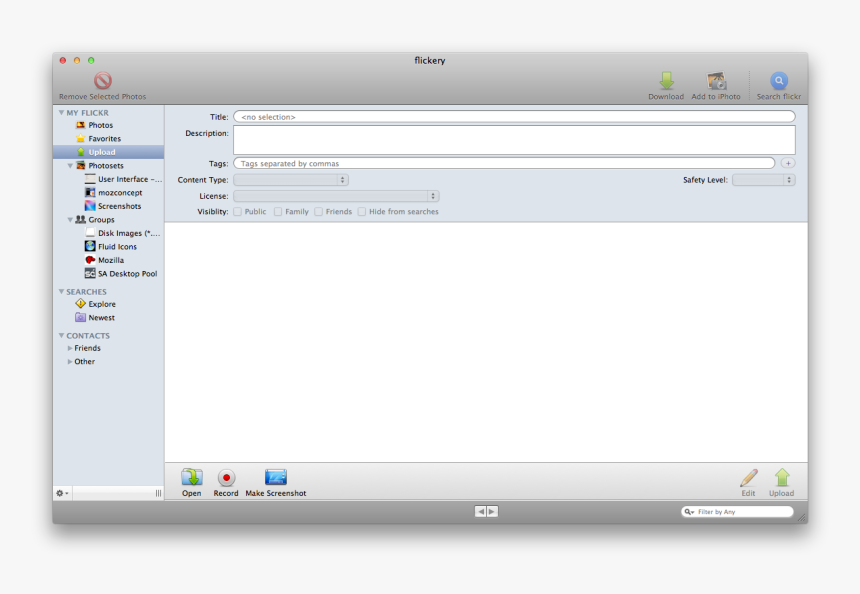Click the magnifier in Filter by Any field

pos(688,512)
